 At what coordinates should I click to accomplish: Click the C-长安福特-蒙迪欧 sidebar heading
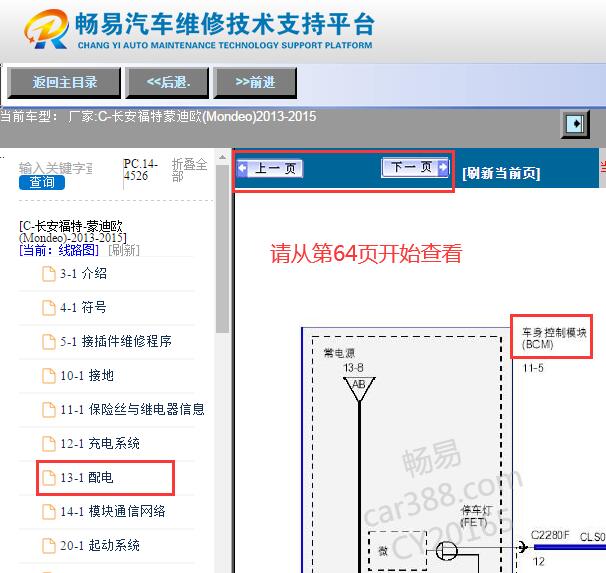pos(72,231)
